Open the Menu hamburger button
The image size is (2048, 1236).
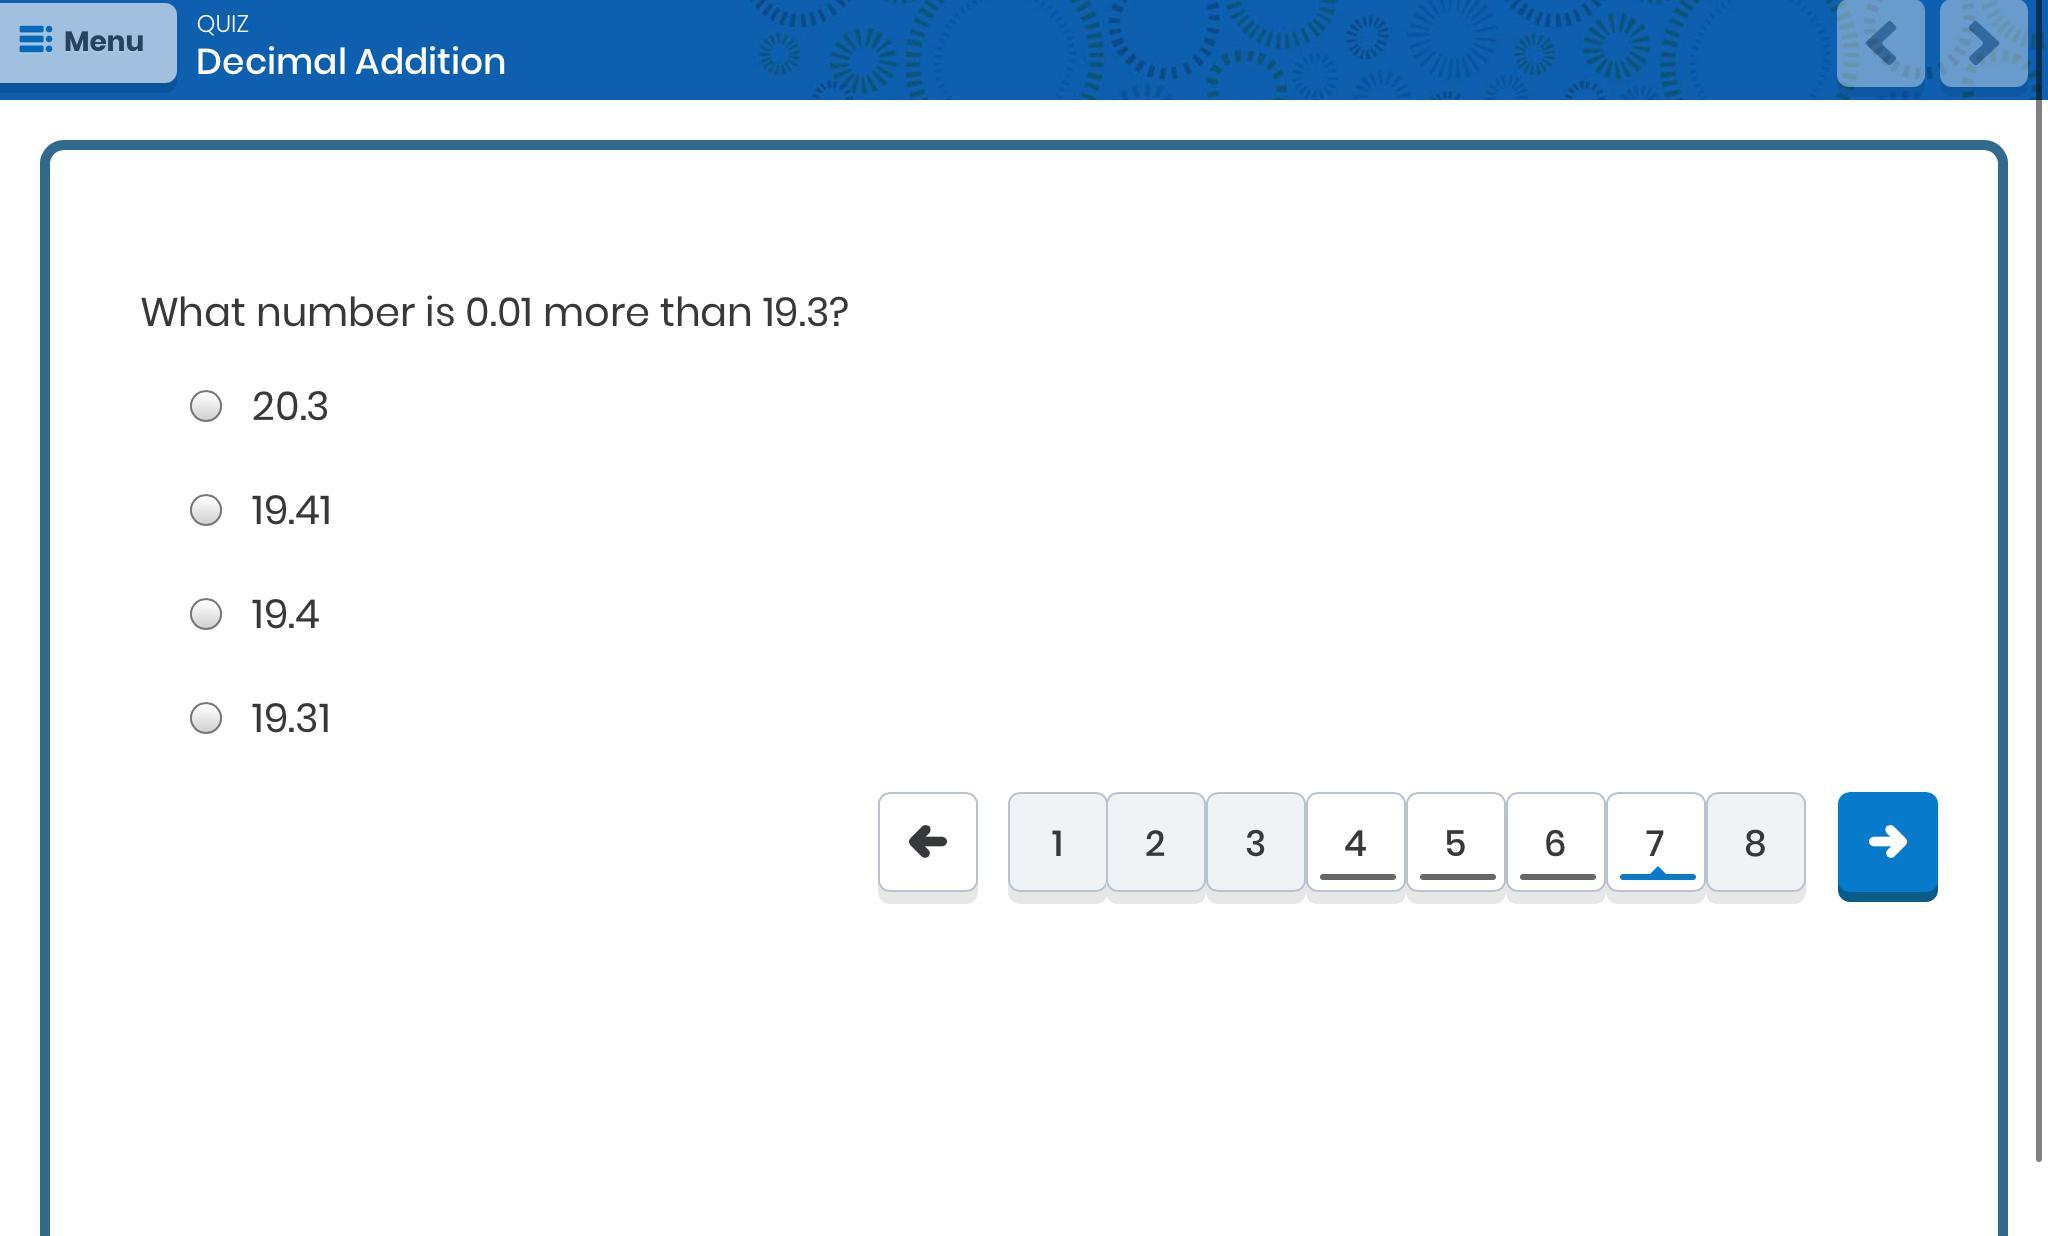point(86,42)
